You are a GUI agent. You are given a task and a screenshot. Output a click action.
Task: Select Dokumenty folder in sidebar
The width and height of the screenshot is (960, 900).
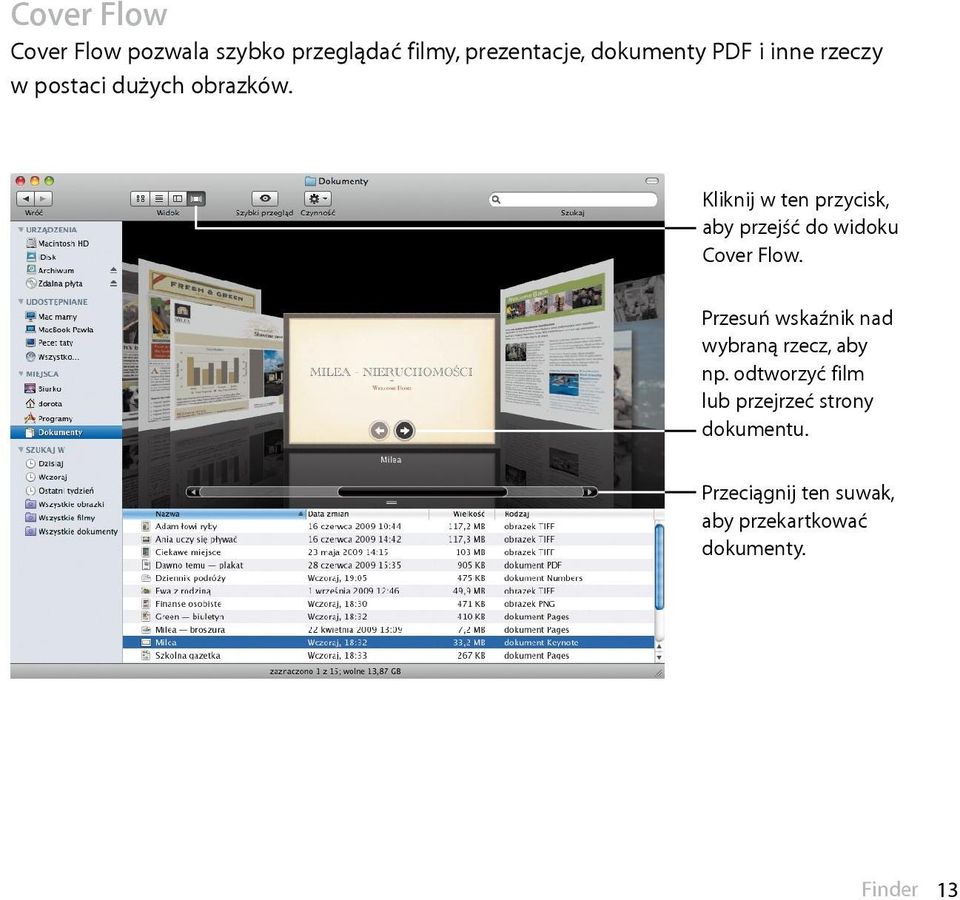click(x=66, y=432)
